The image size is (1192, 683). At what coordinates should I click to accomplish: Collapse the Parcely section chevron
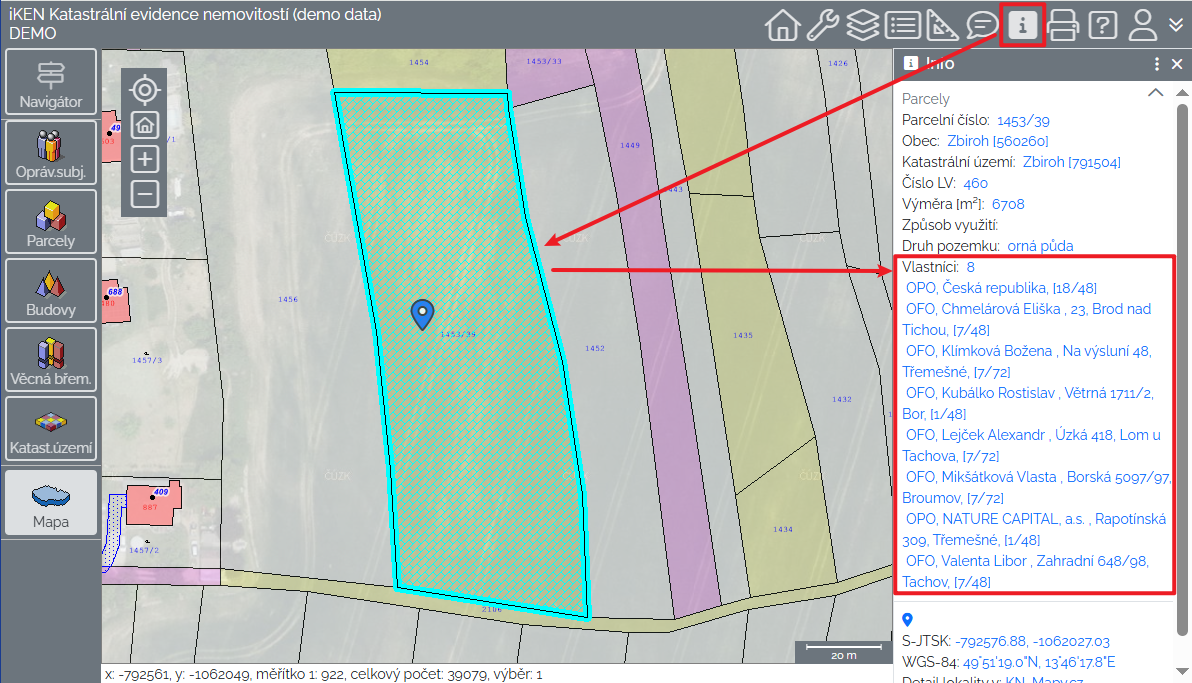(1155, 93)
